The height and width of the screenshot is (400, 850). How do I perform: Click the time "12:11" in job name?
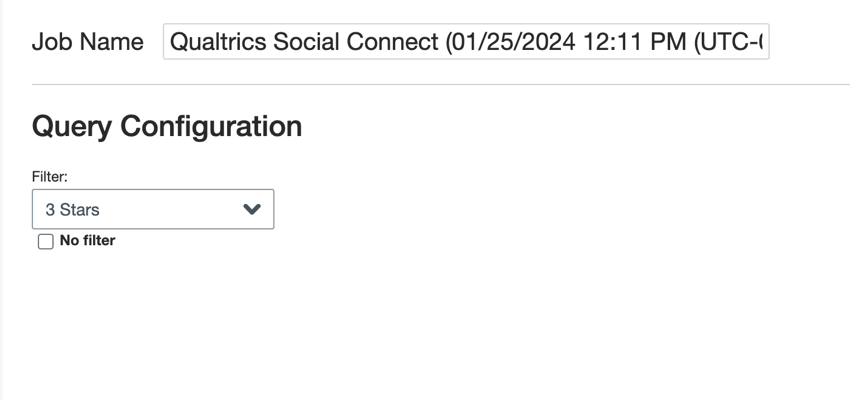[x=612, y=42]
